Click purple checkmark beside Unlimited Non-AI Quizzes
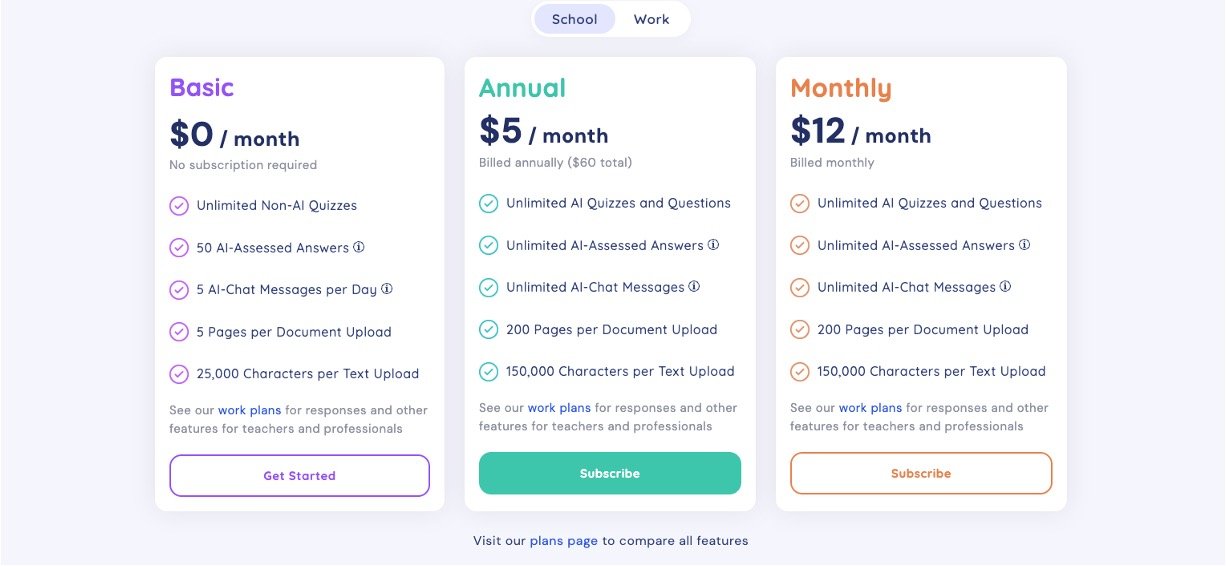 179,206
